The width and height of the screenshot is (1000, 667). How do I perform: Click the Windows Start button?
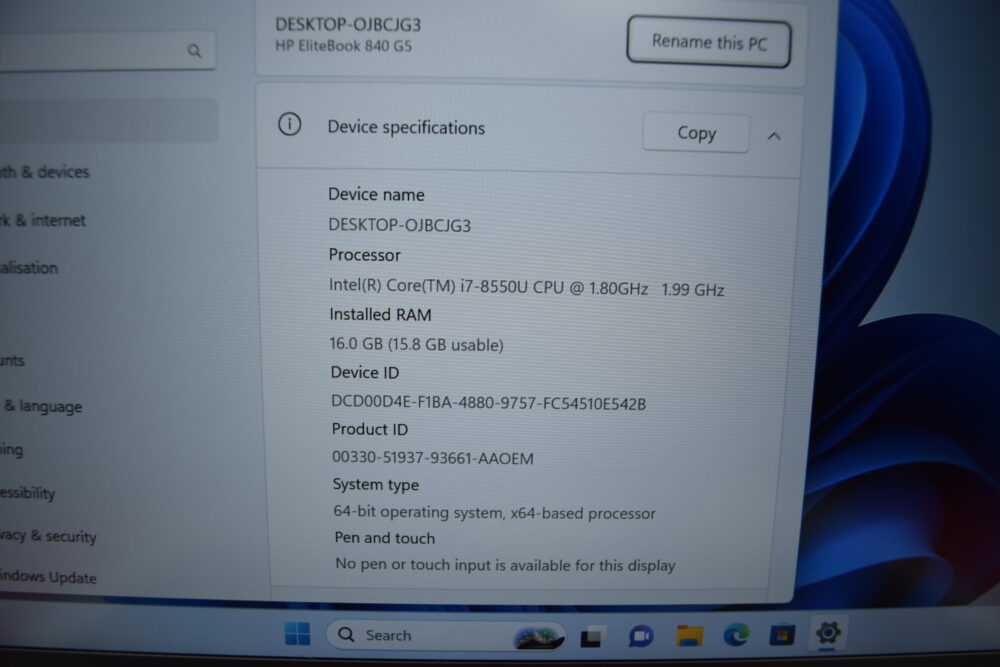click(x=297, y=634)
